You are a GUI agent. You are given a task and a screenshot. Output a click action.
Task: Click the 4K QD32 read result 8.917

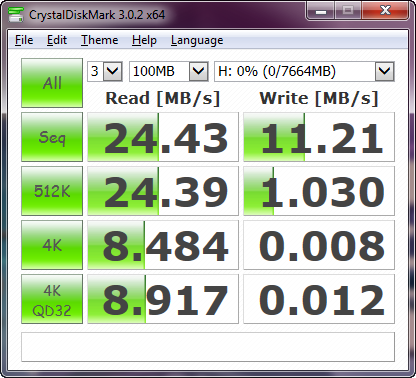[x=163, y=299]
